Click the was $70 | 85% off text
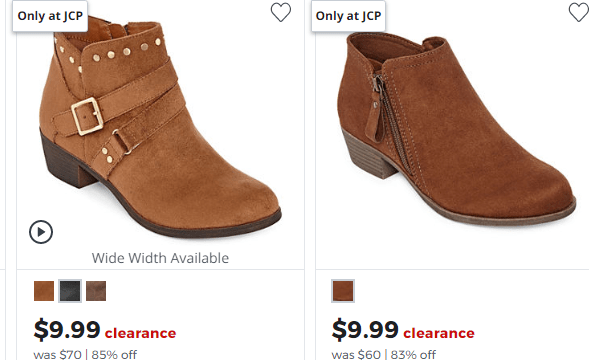589x360 pixels. (85, 354)
